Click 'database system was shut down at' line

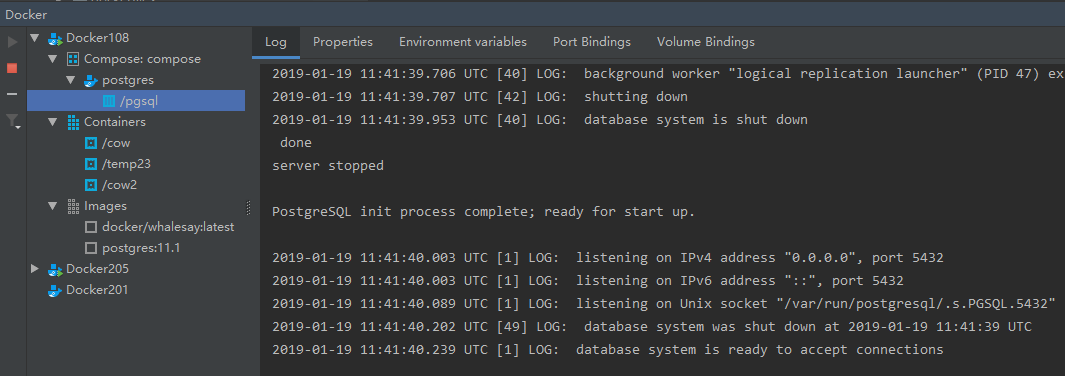click(652, 326)
